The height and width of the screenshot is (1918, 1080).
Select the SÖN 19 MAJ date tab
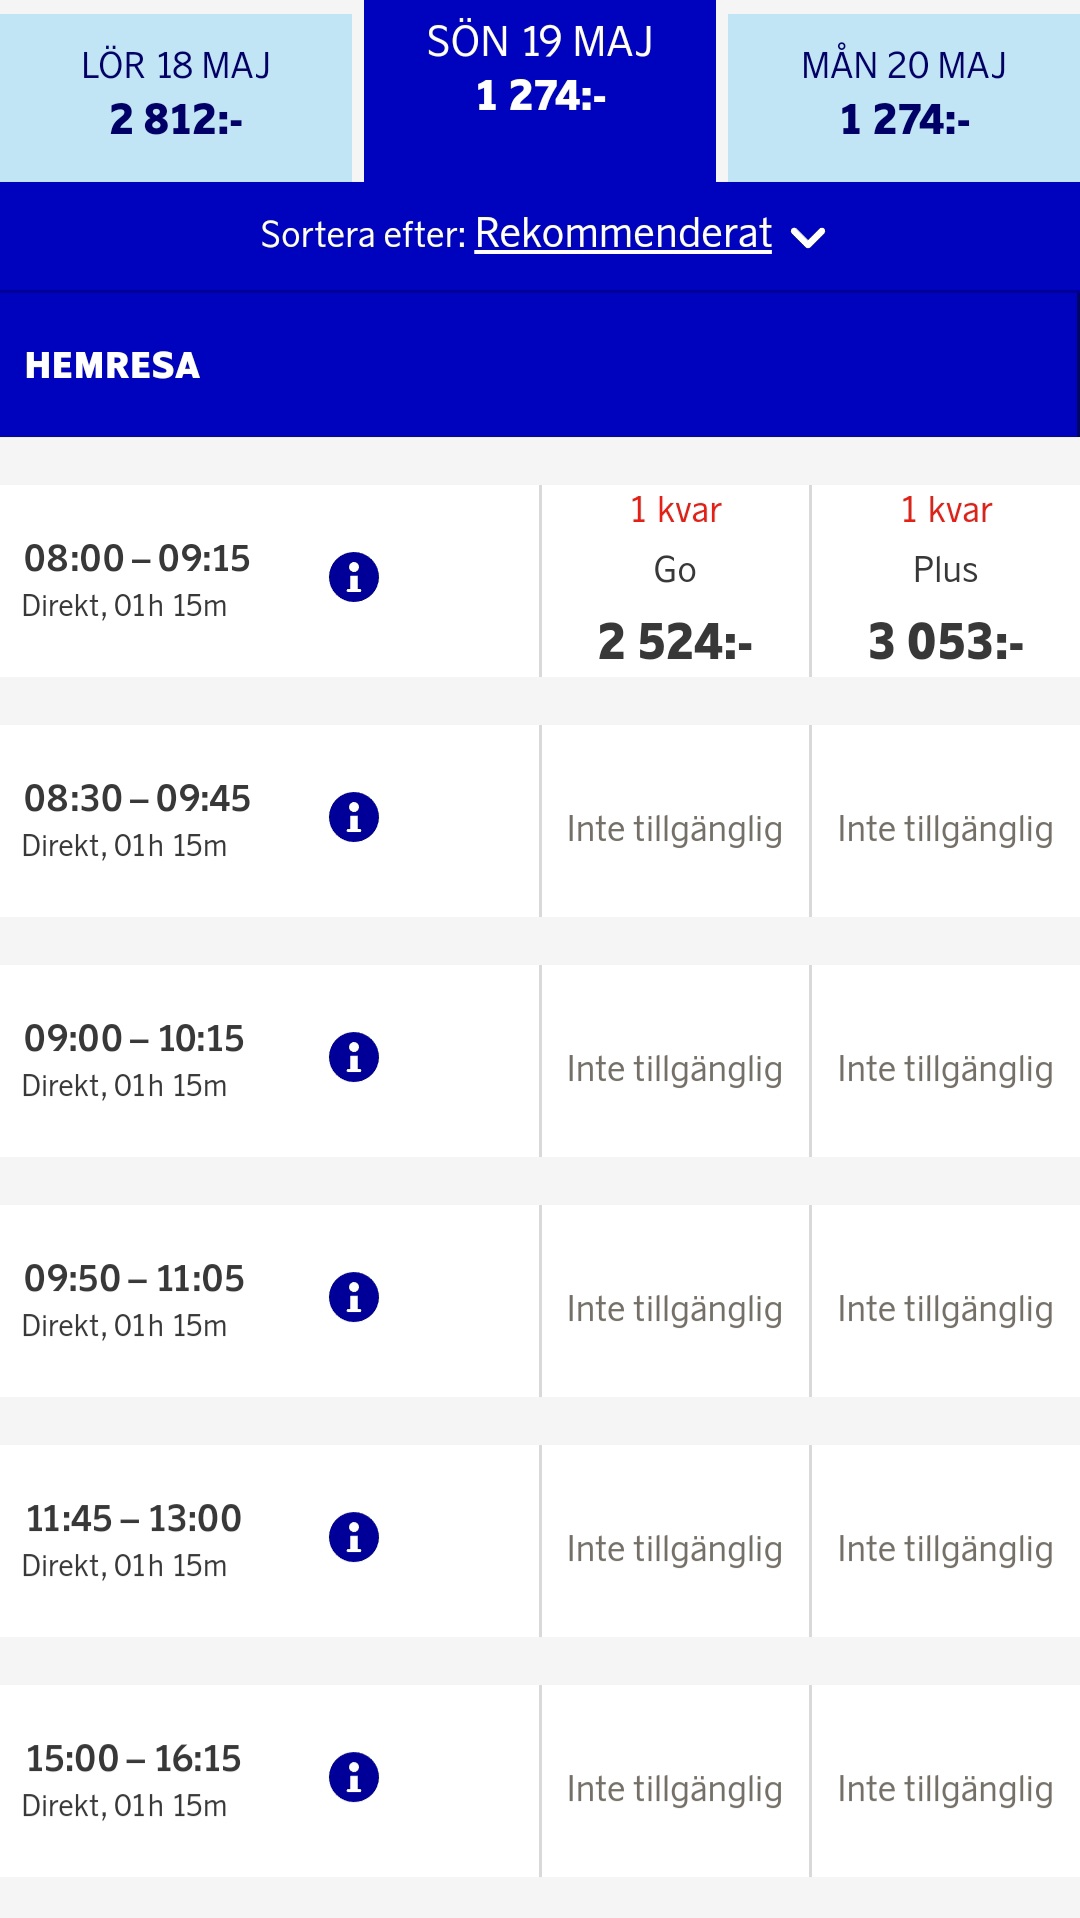[x=540, y=70]
